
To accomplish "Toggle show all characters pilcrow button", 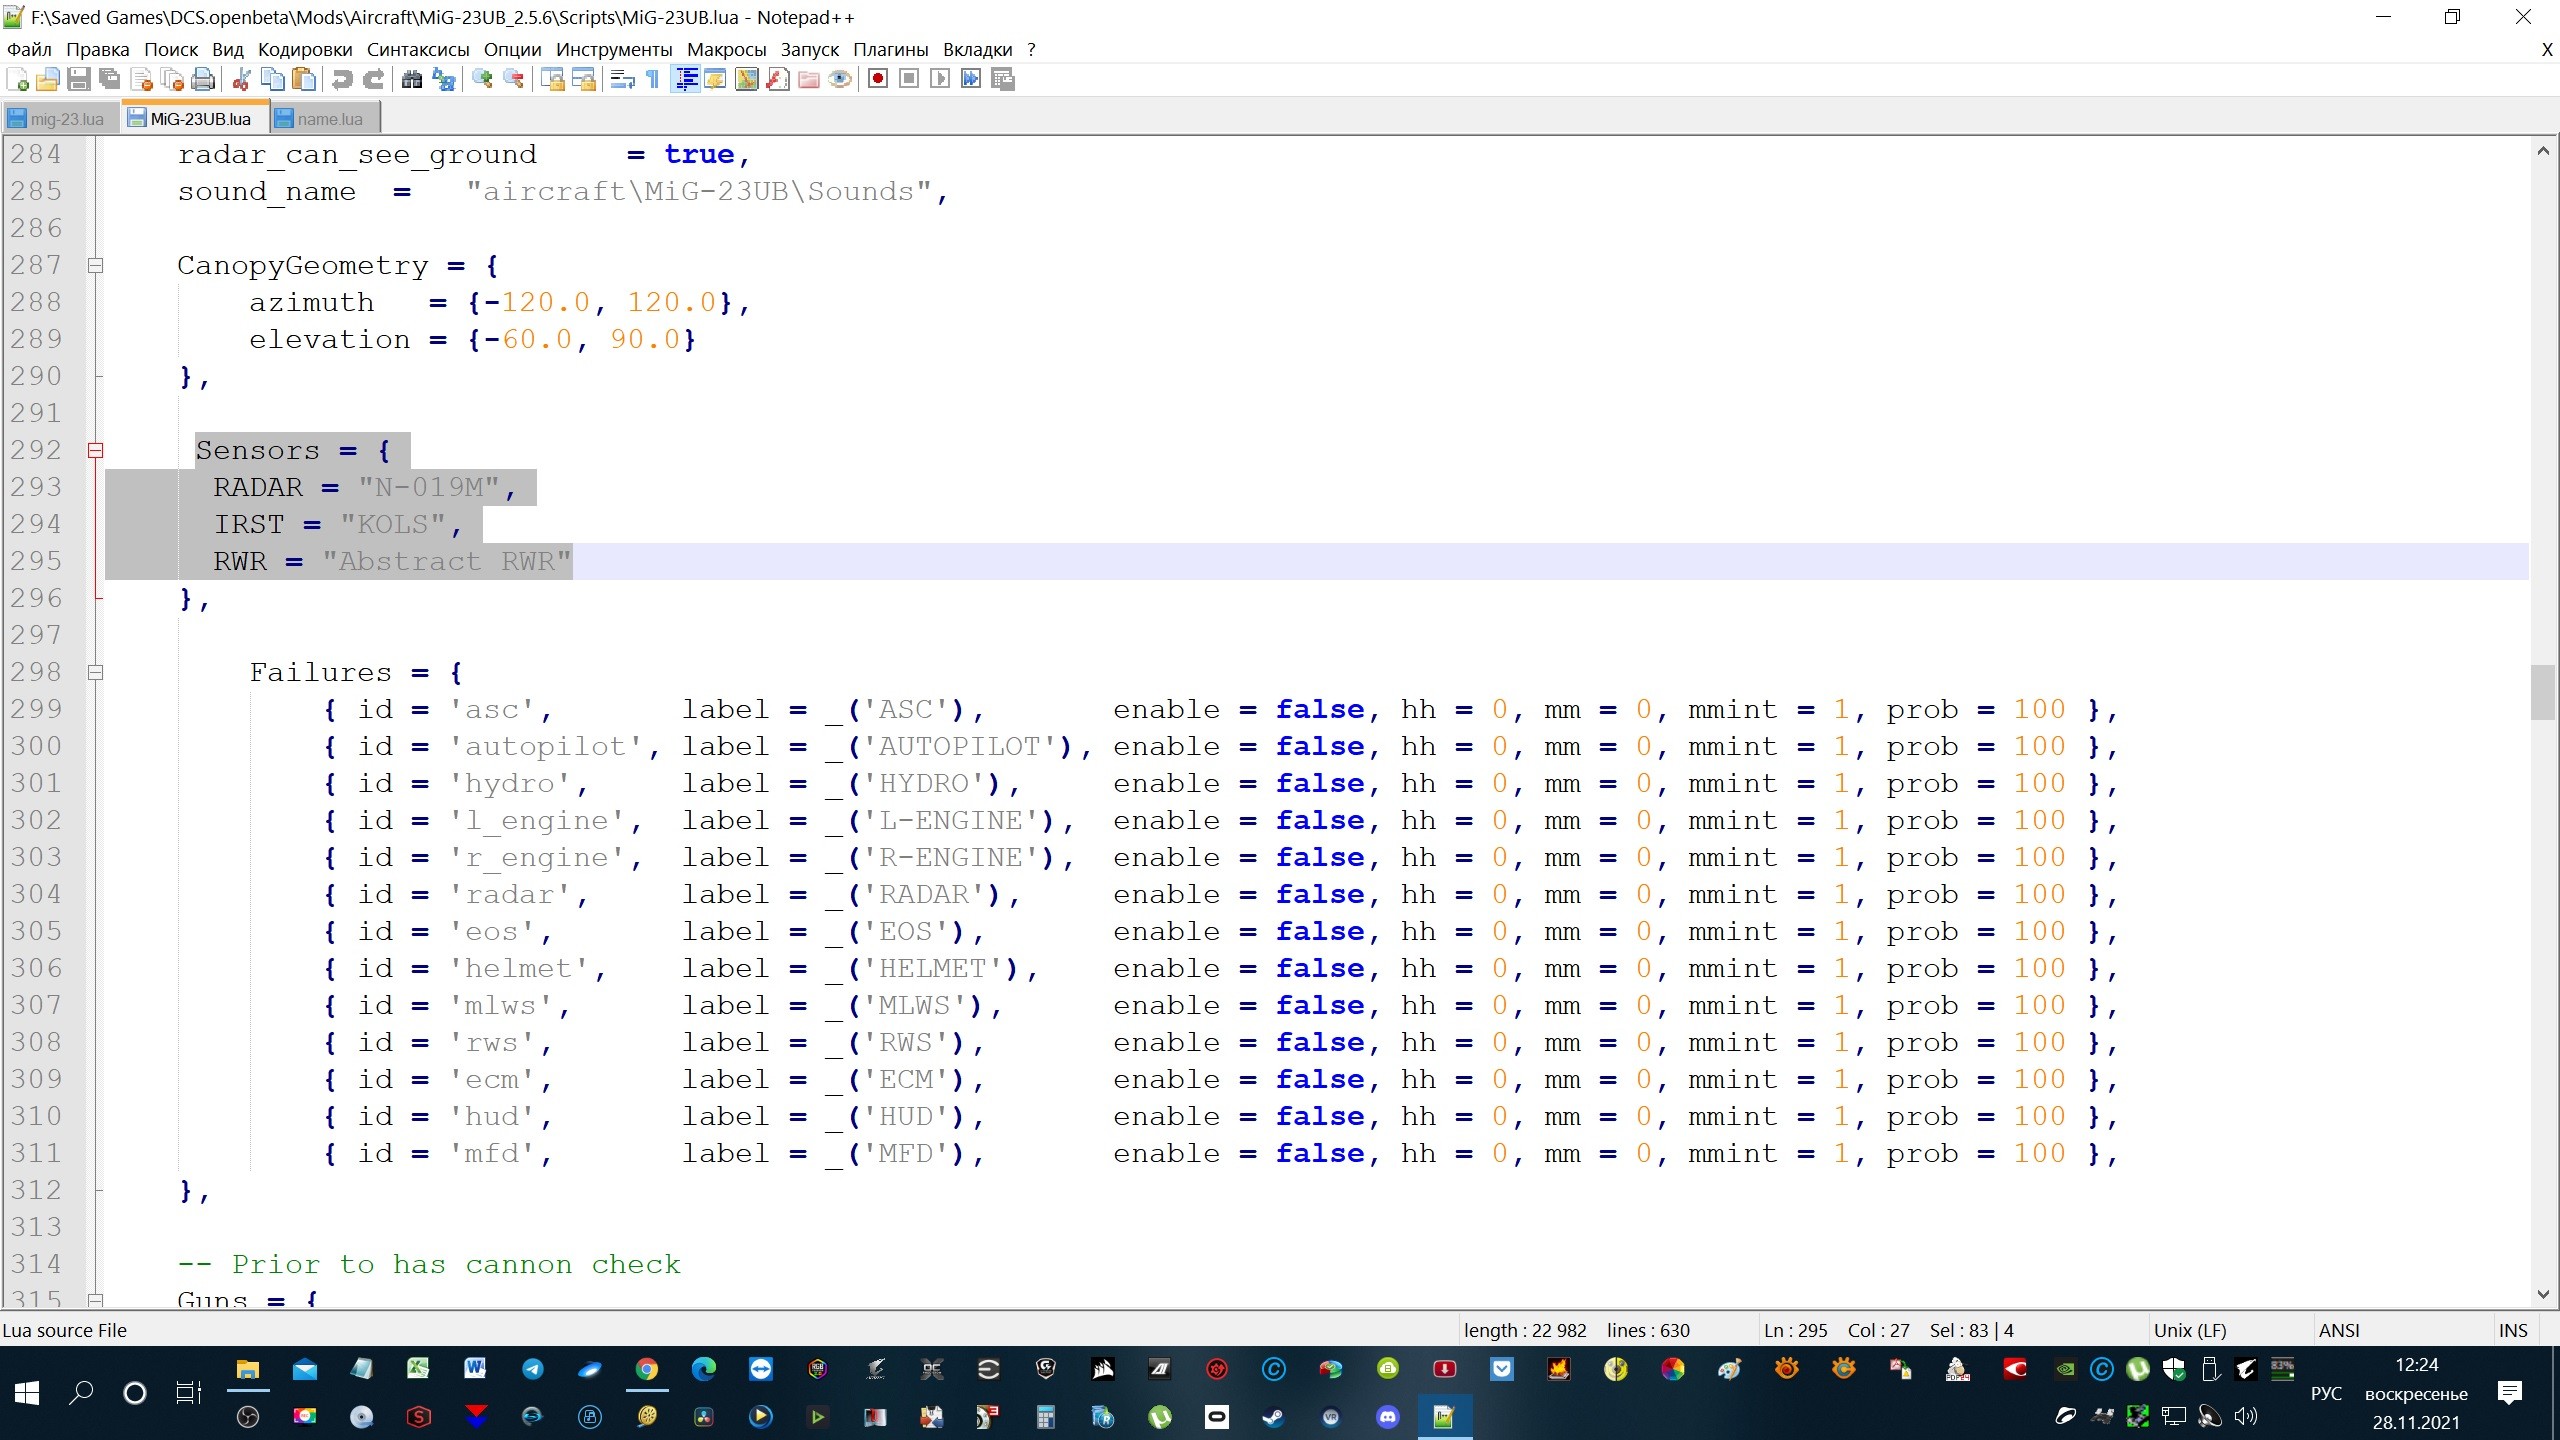I will 652,79.
